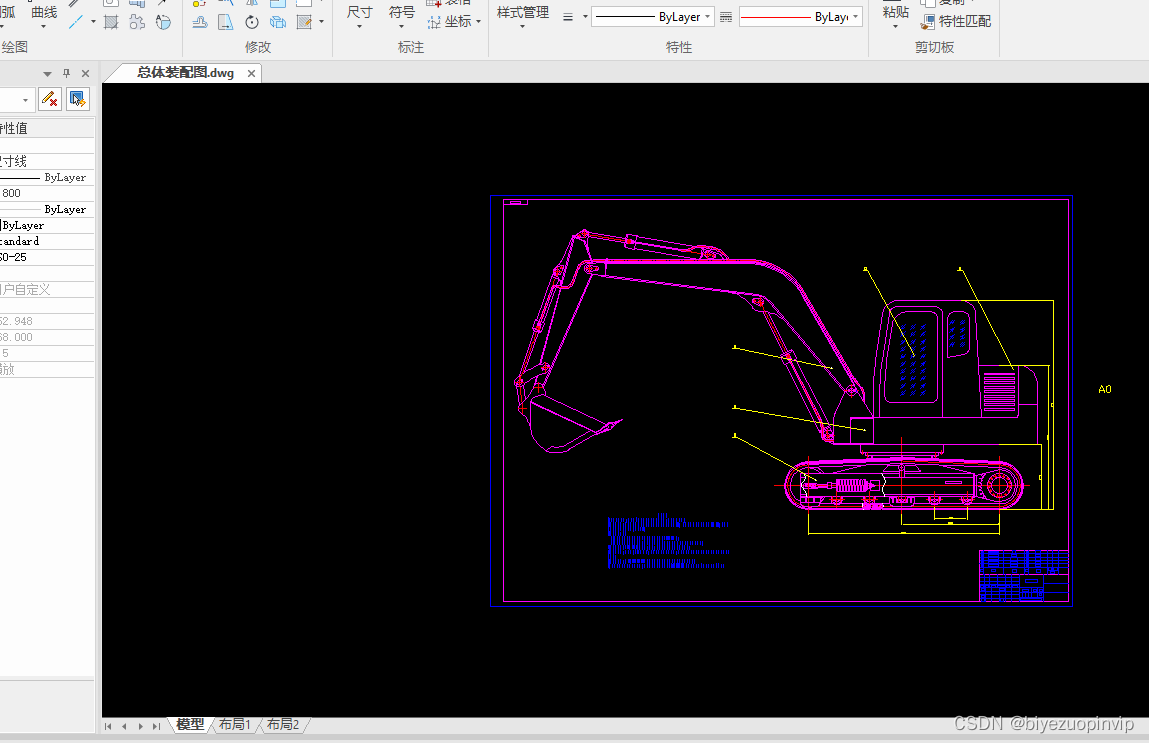Choose the offset tool in Modify group
The image size is (1149, 743).
coord(199,22)
